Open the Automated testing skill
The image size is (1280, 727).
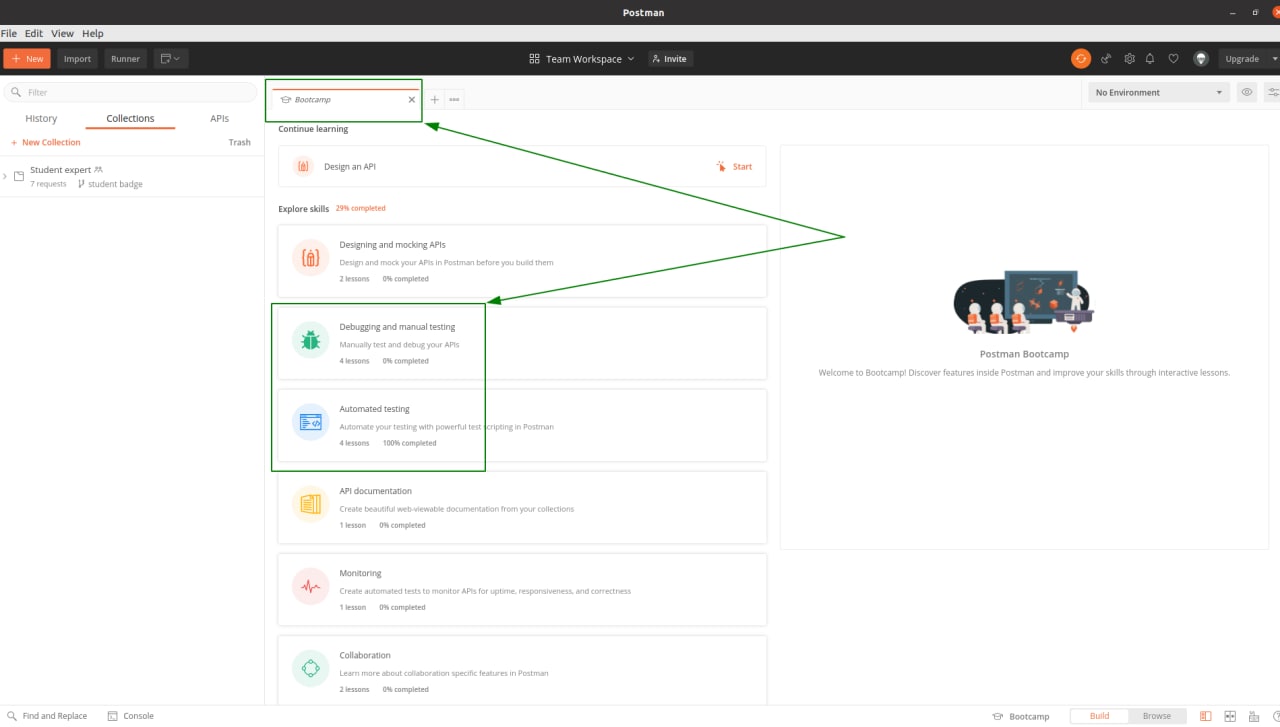point(522,425)
